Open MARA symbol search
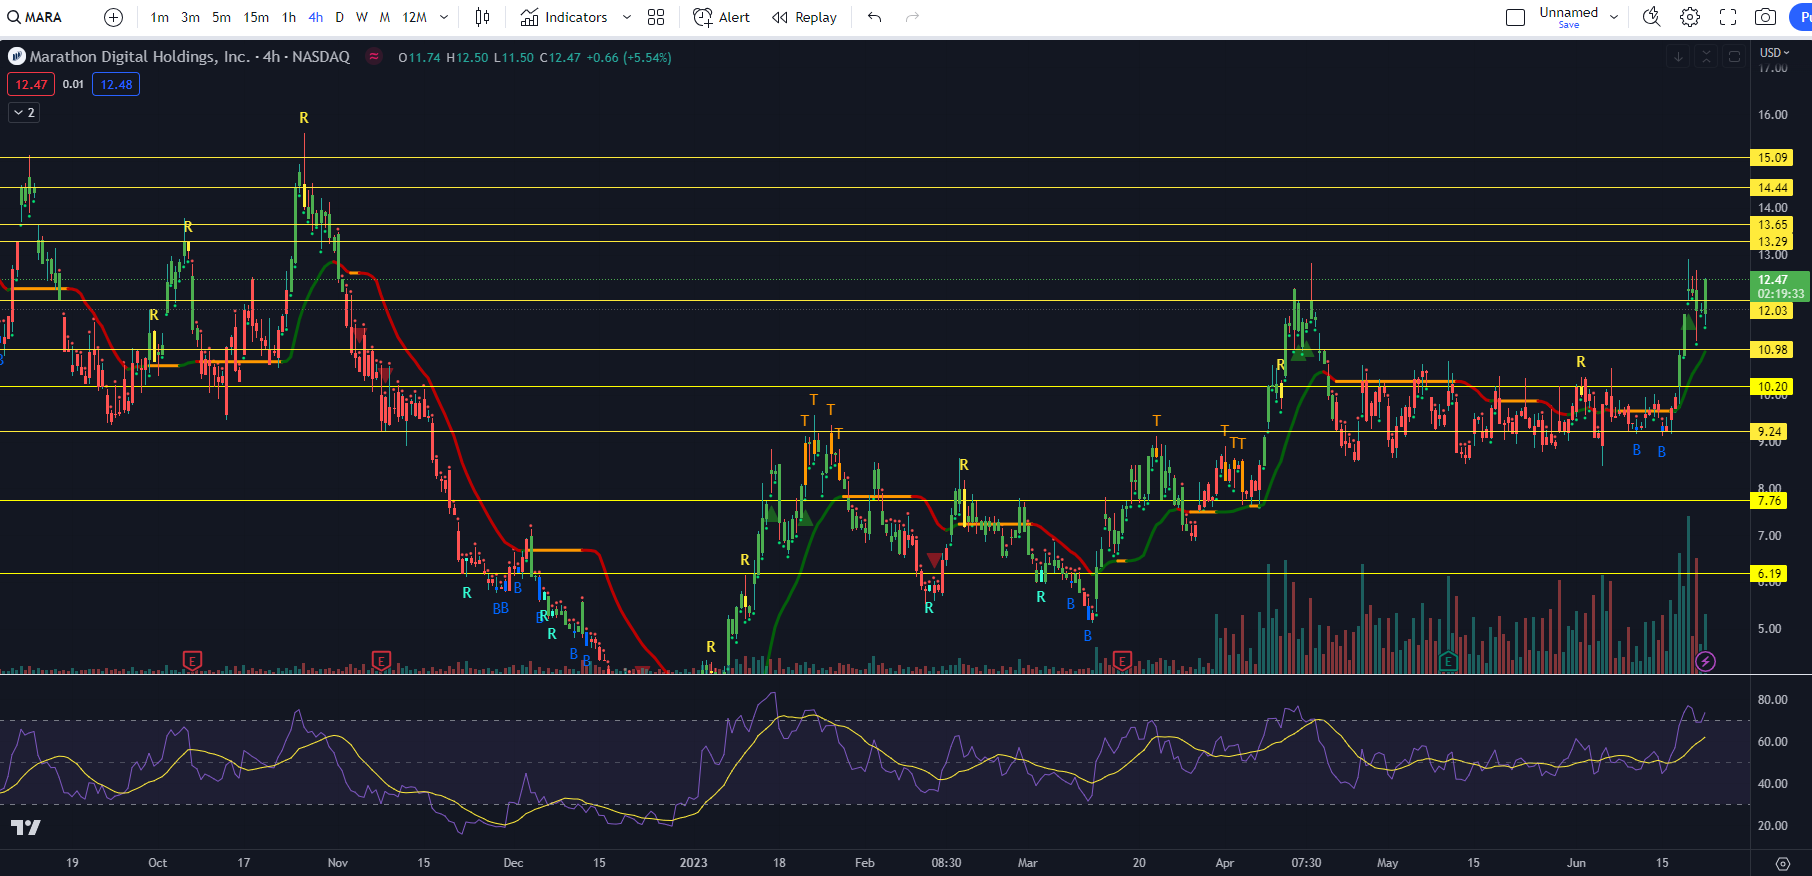Viewport: 1812px width, 876px height. tap(35, 17)
